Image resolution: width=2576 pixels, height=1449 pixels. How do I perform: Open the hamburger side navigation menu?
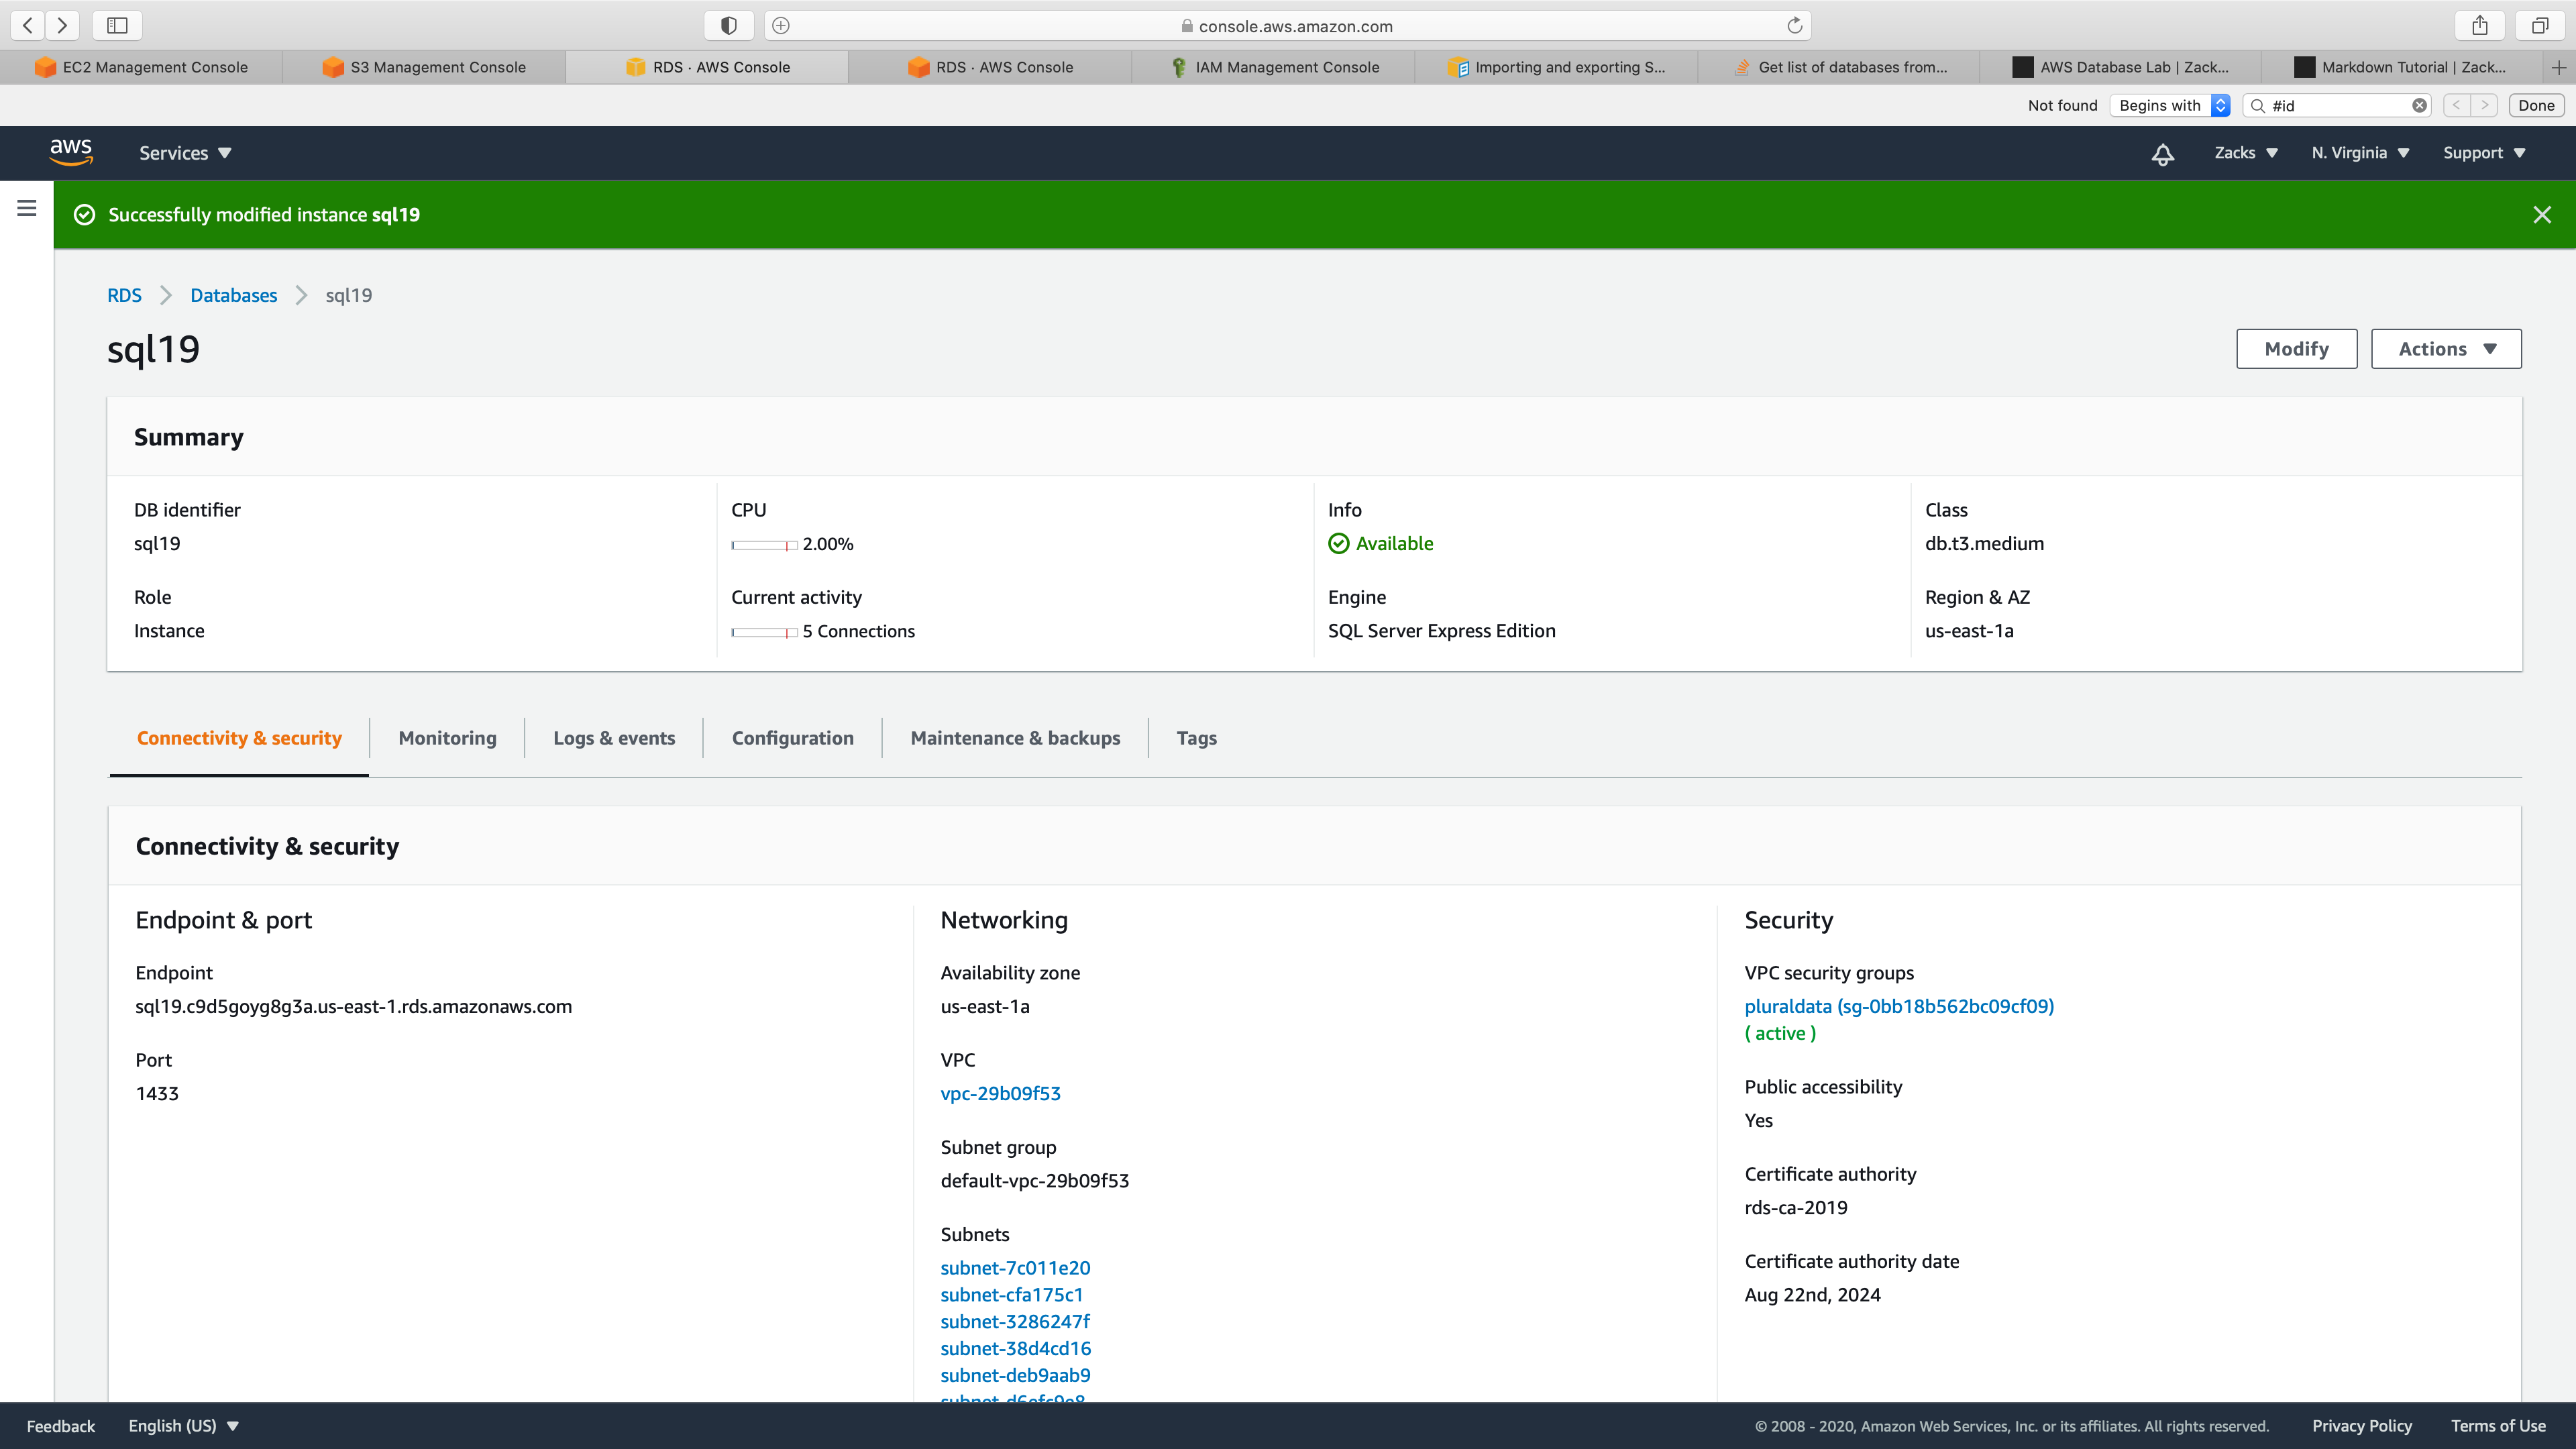pos(27,208)
